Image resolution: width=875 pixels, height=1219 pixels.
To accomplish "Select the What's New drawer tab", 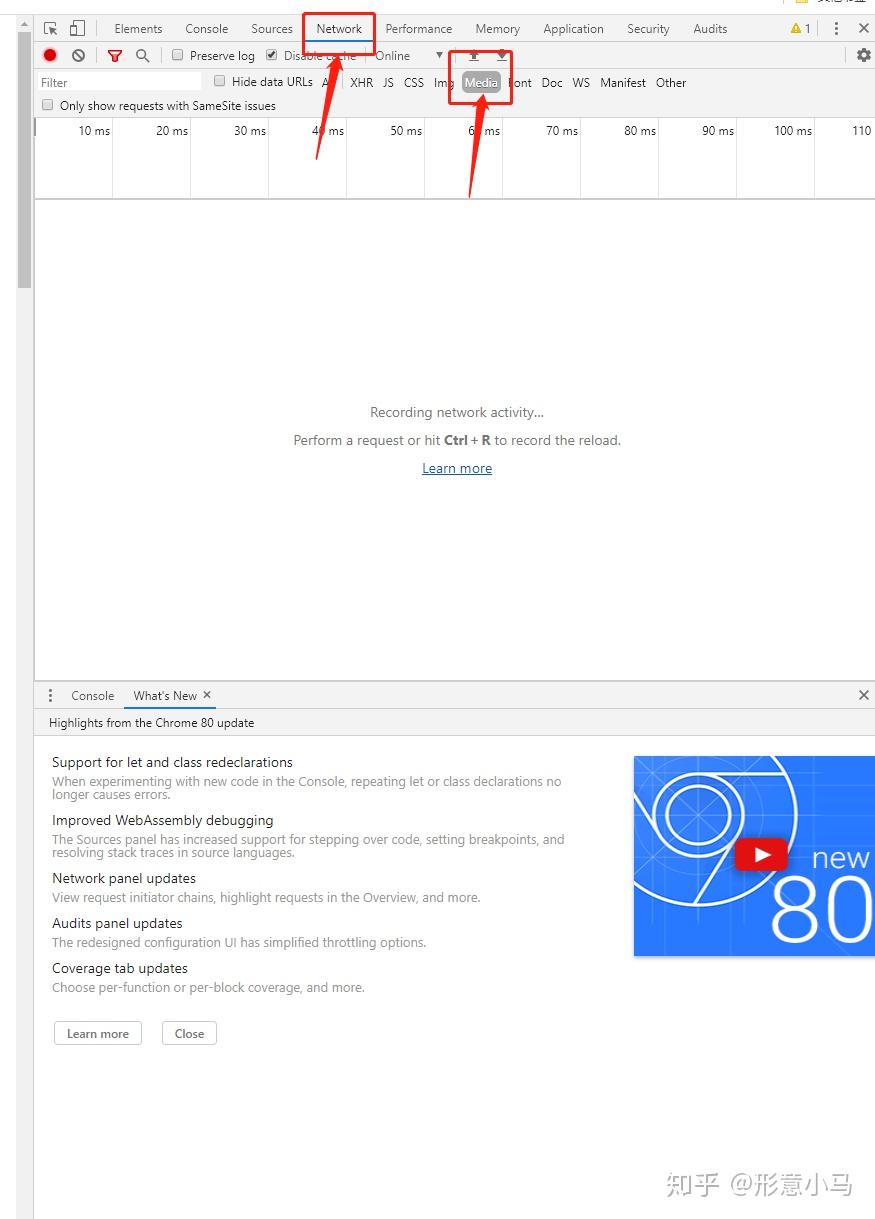I will click(165, 695).
